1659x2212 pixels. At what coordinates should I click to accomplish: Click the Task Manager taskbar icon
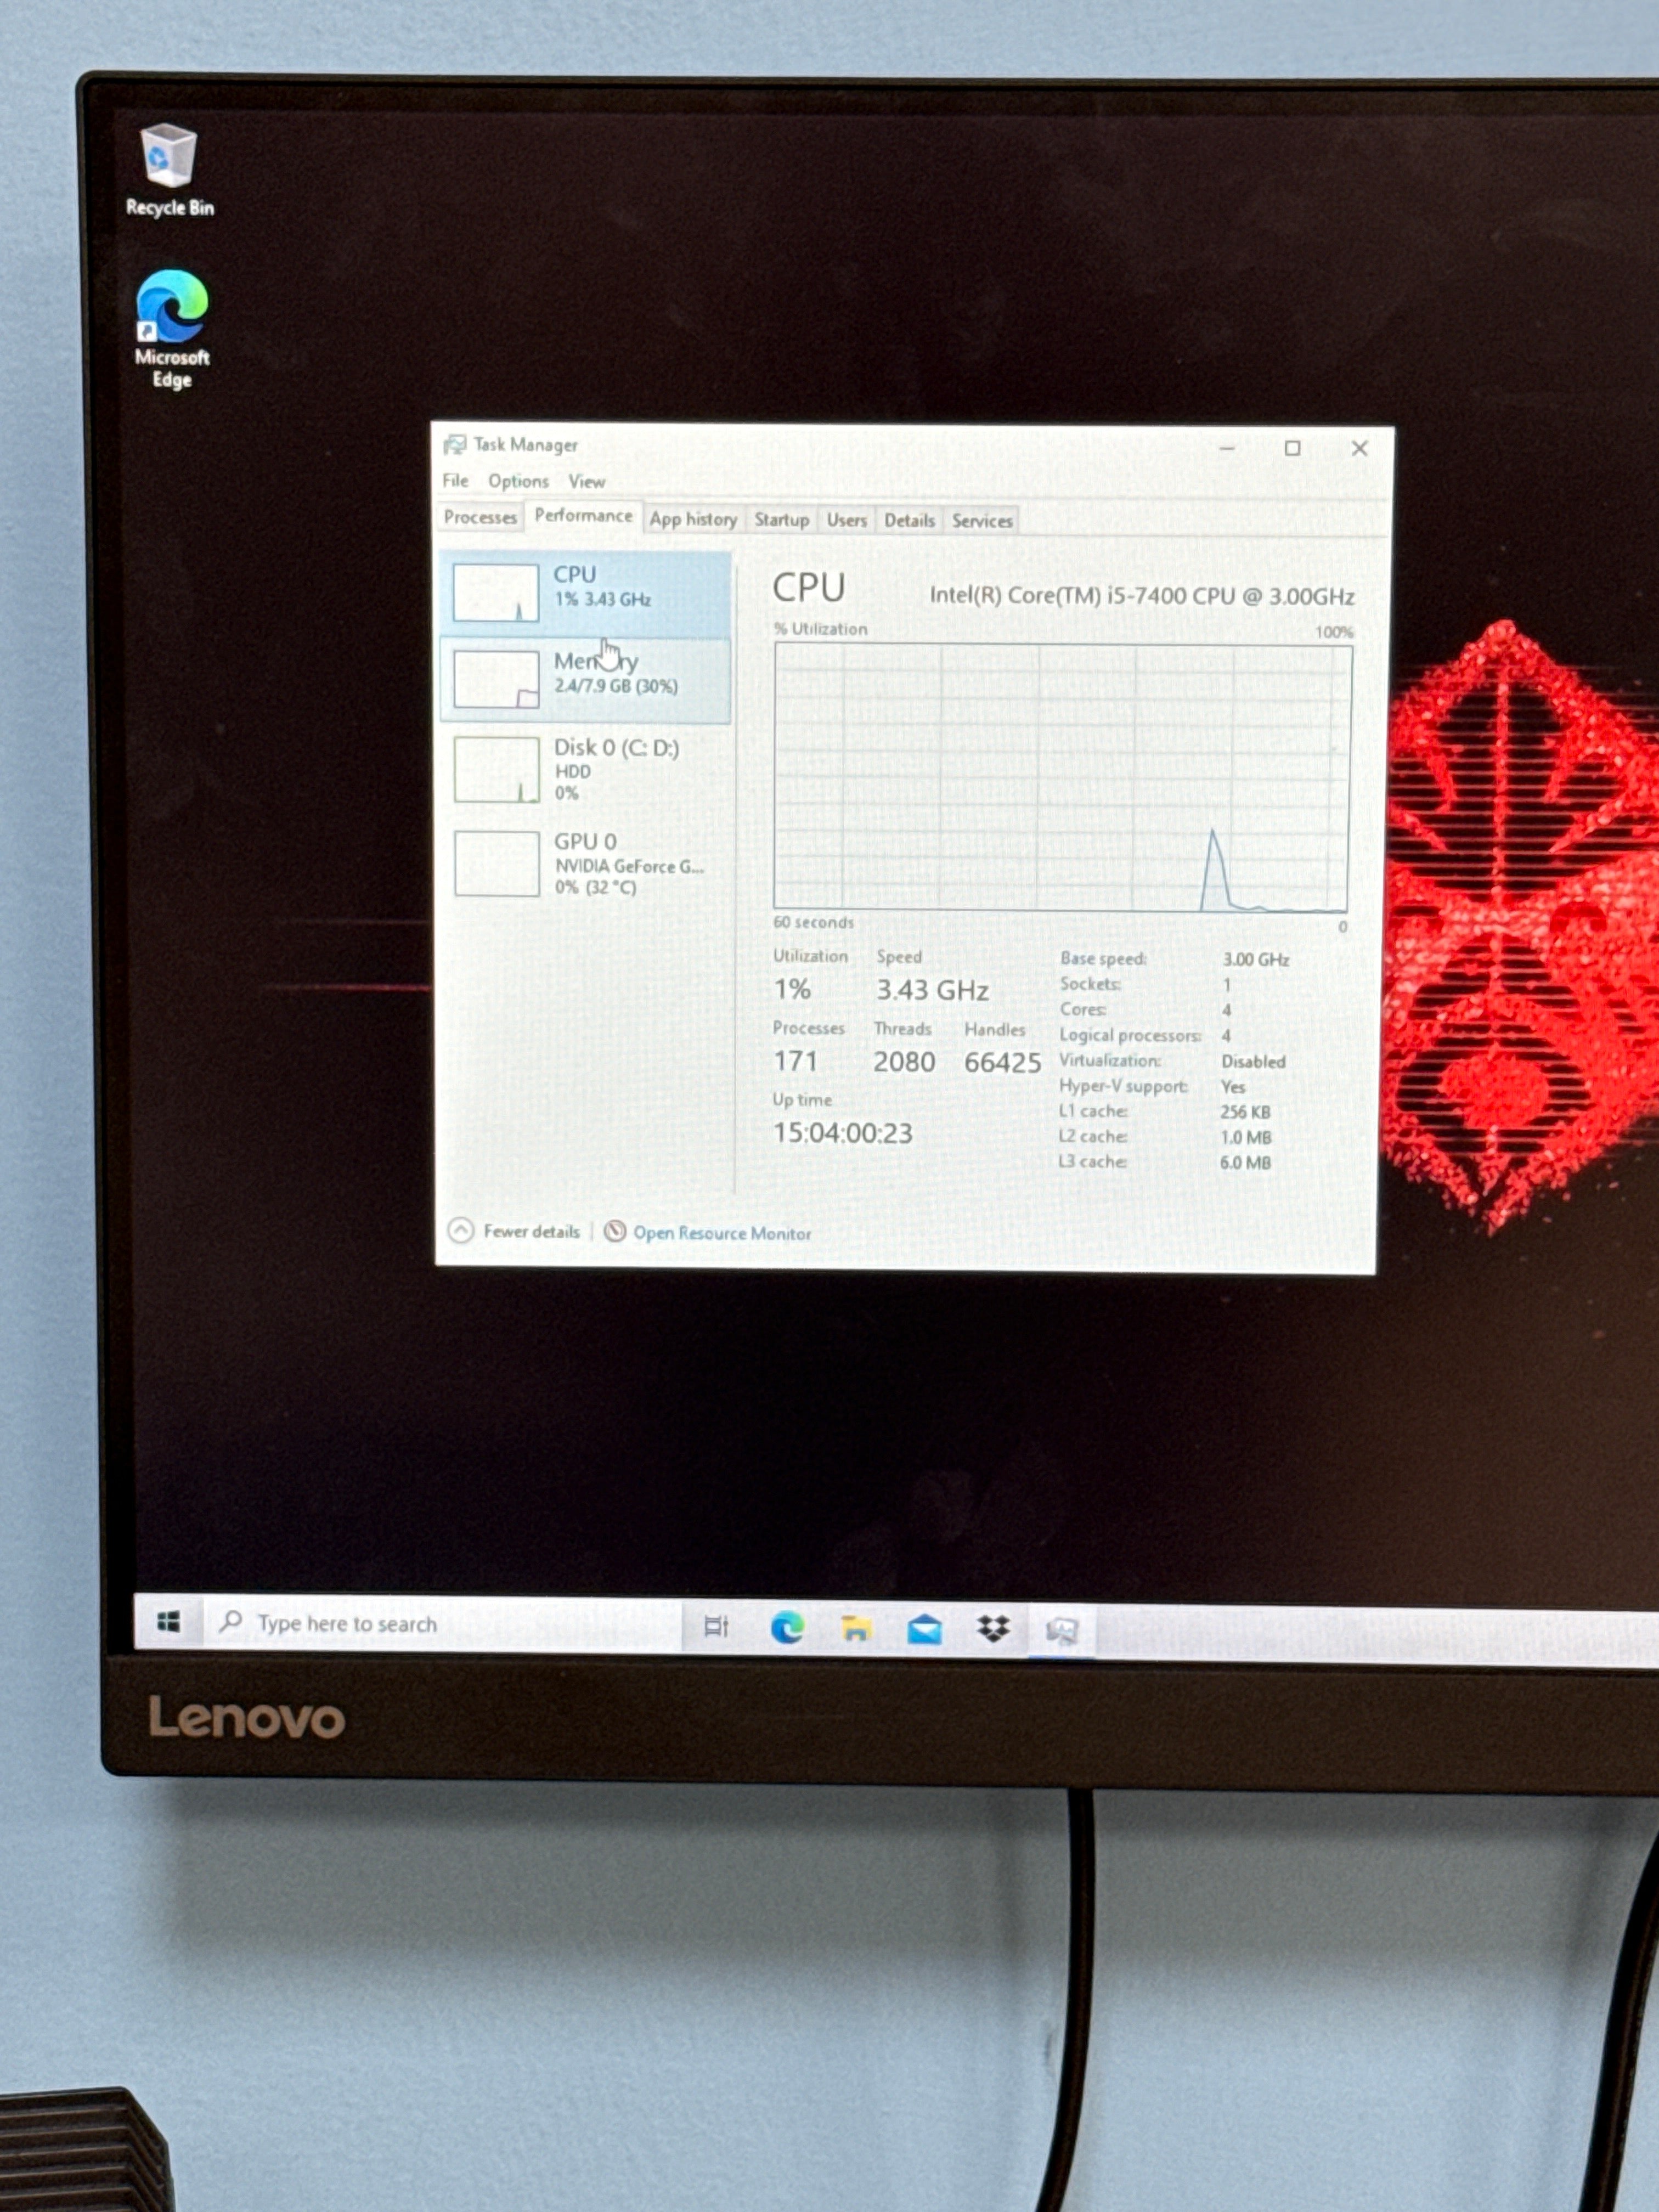click(x=1061, y=1631)
